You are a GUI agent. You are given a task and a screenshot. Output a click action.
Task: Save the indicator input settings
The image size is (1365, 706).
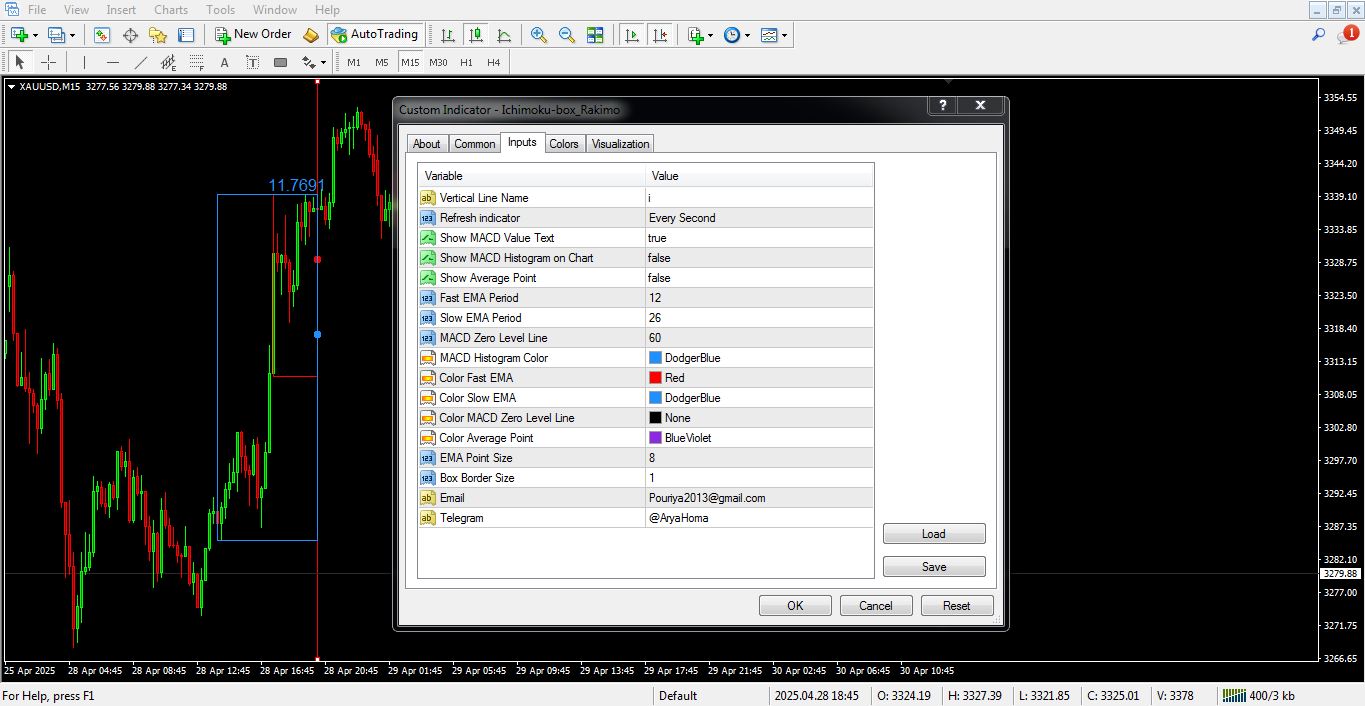(933, 566)
